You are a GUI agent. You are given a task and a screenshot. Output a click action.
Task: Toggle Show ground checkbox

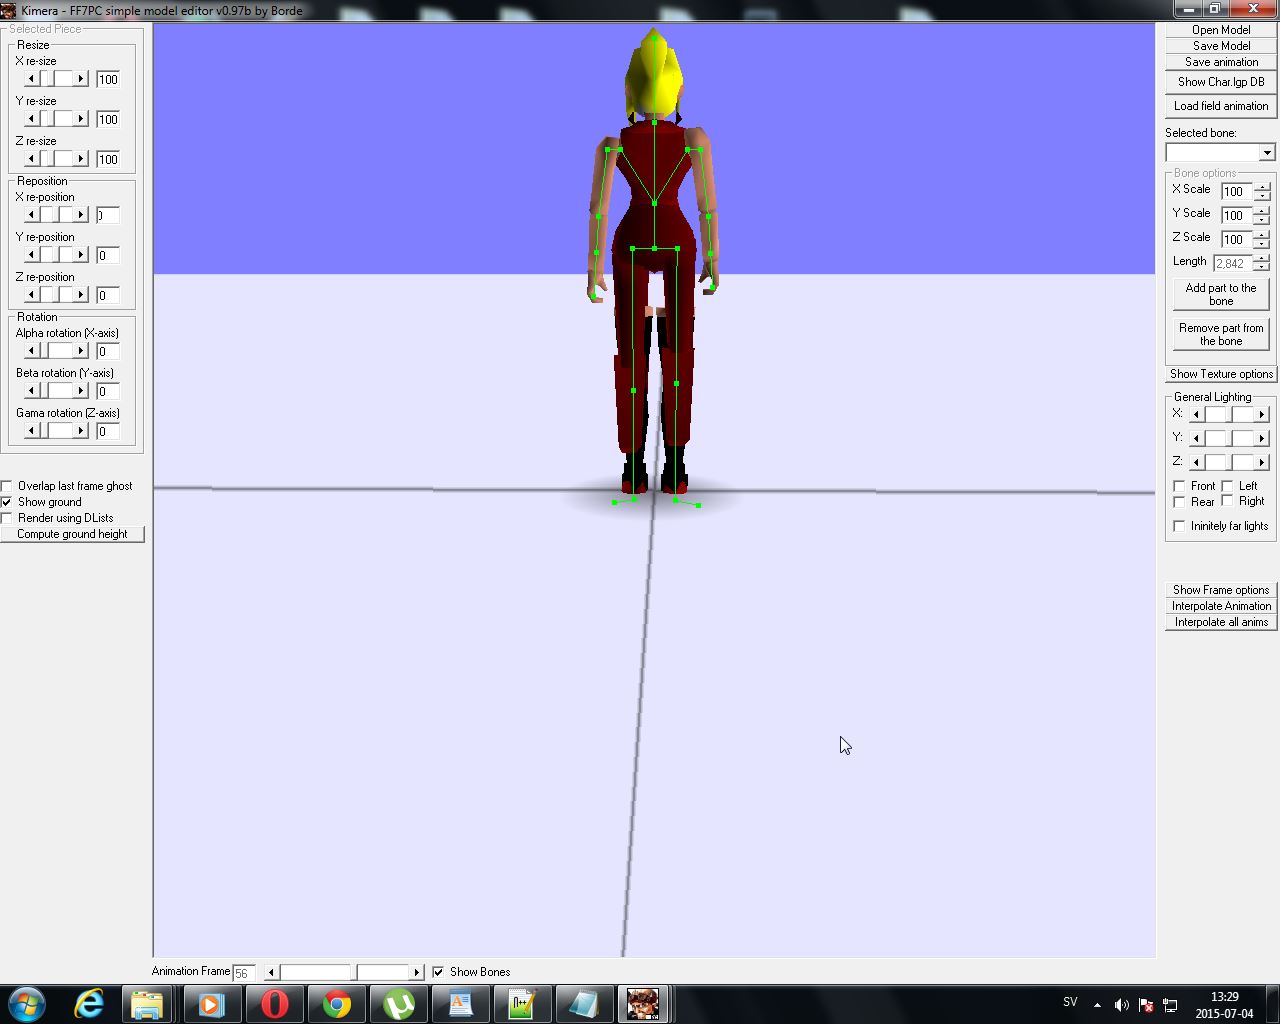[8, 502]
